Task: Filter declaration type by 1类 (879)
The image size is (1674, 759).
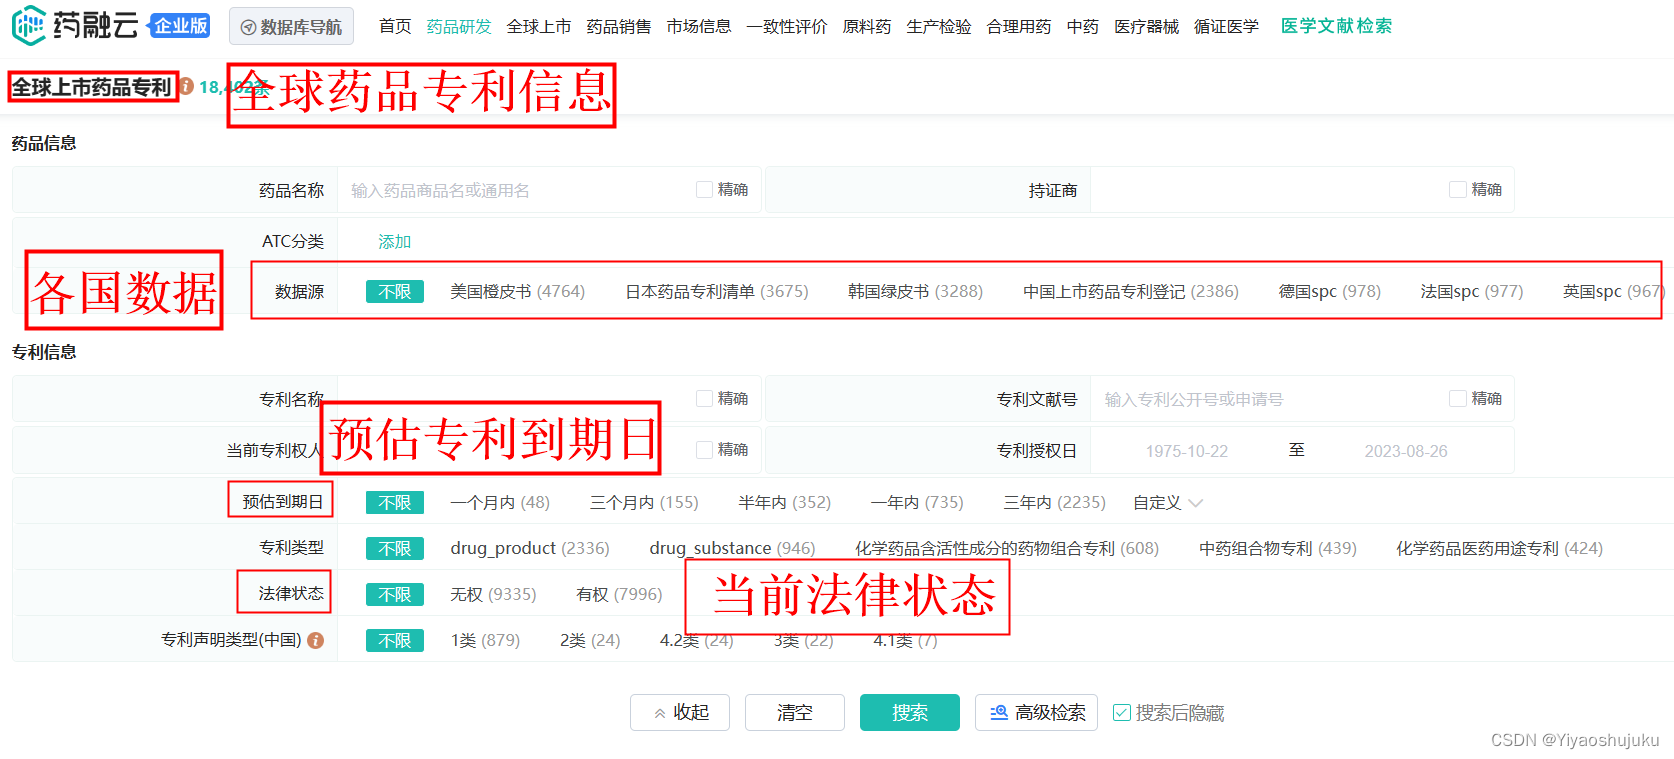Action: tap(485, 640)
